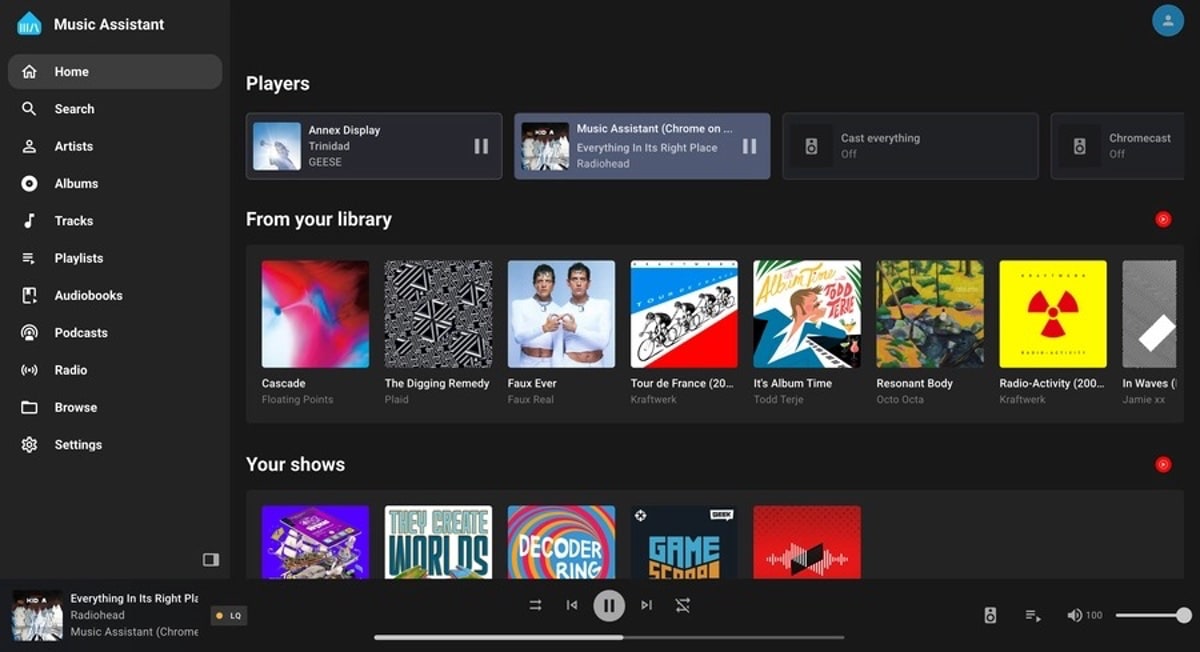Viewport: 1200px width, 652px height.
Task: Go back to the previous track
Action: point(572,605)
